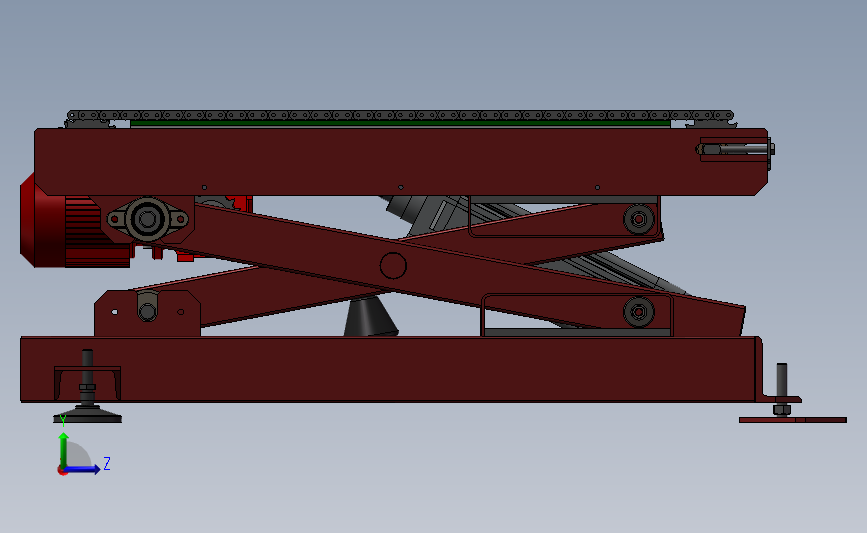This screenshot has width=867, height=533.
Task: Click the Y axis label
Action: pyautogui.click(x=63, y=421)
